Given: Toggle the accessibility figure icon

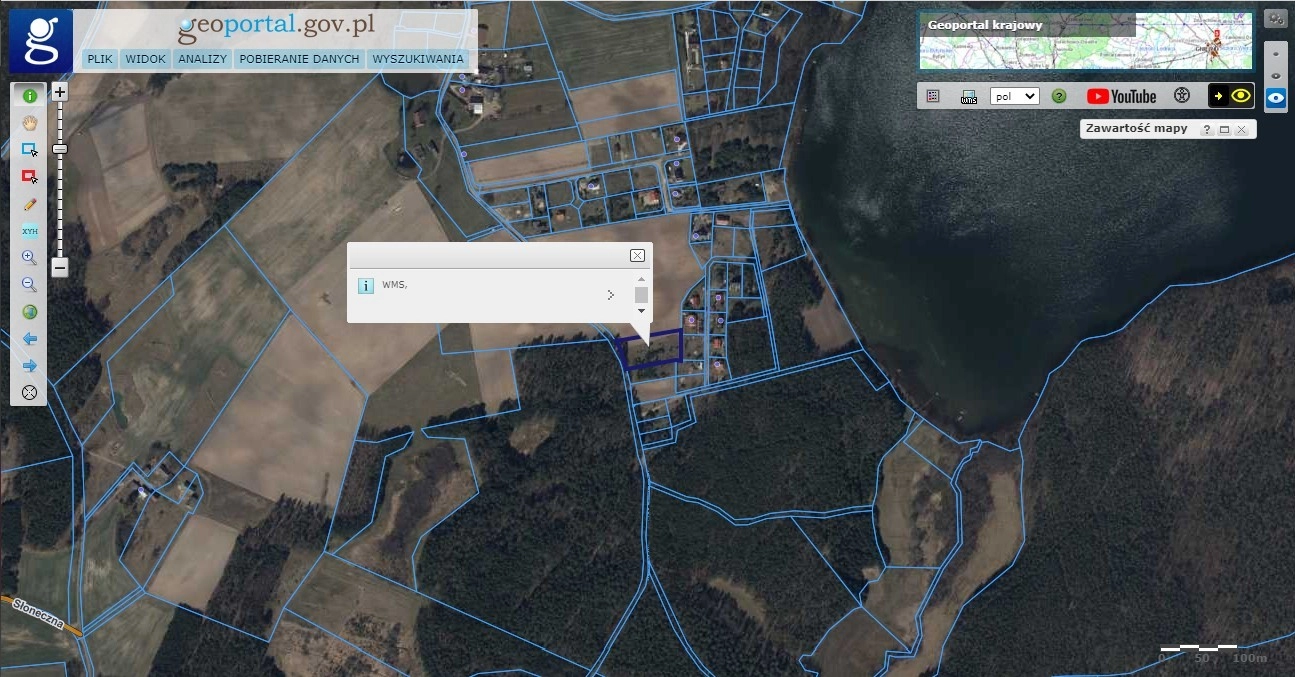Looking at the screenshot, I should pos(1181,96).
